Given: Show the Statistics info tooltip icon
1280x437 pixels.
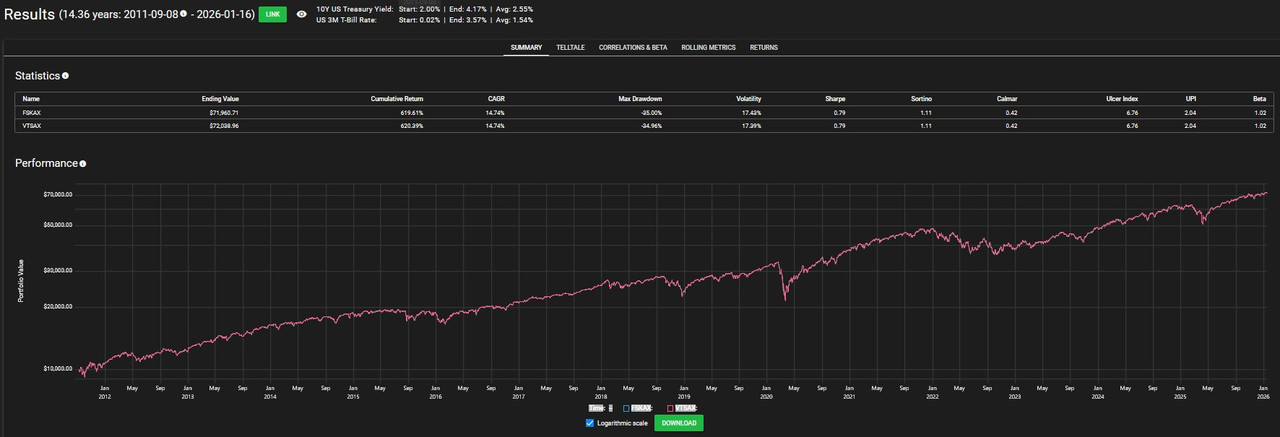Looking at the screenshot, I should (x=65, y=75).
